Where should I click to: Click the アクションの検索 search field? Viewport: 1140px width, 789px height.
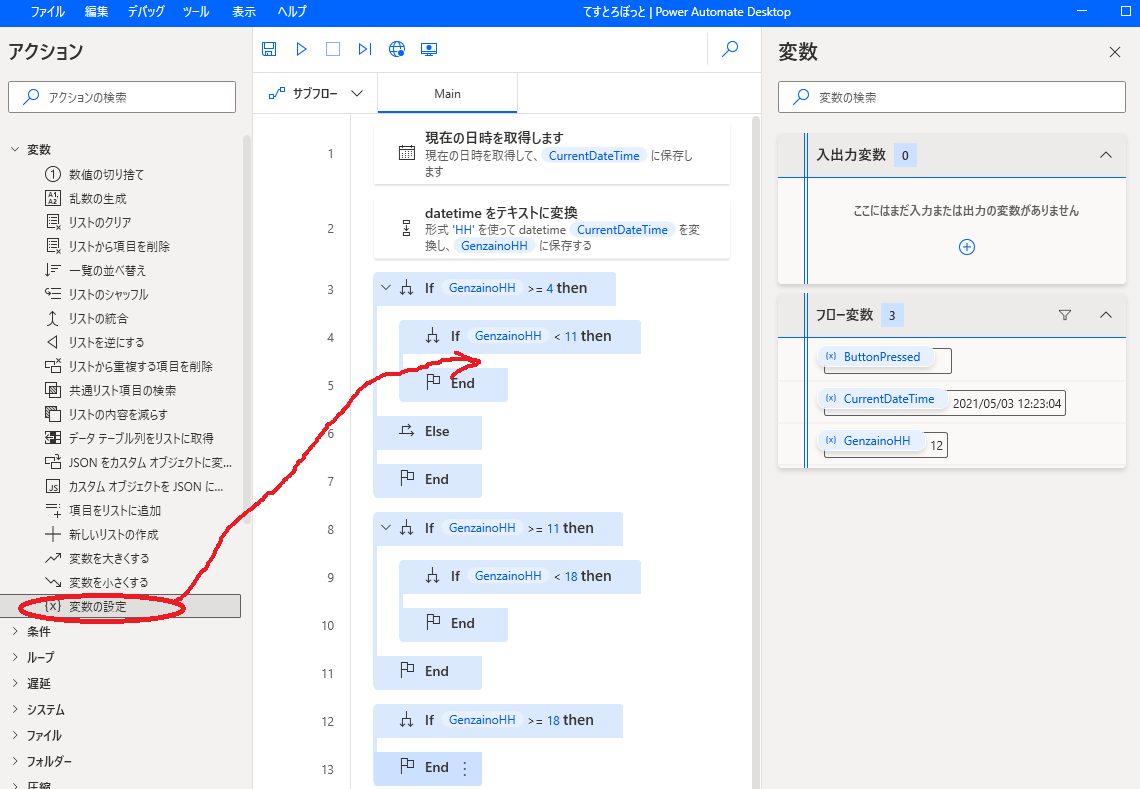[122, 97]
